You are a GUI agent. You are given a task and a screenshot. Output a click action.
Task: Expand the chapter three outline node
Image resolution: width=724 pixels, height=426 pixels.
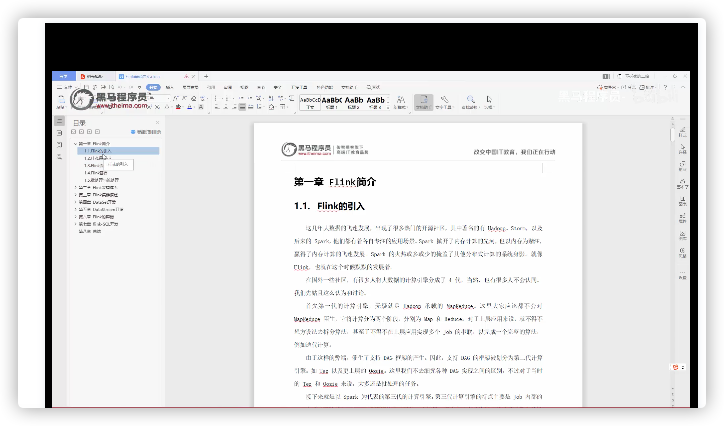(x=75, y=195)
